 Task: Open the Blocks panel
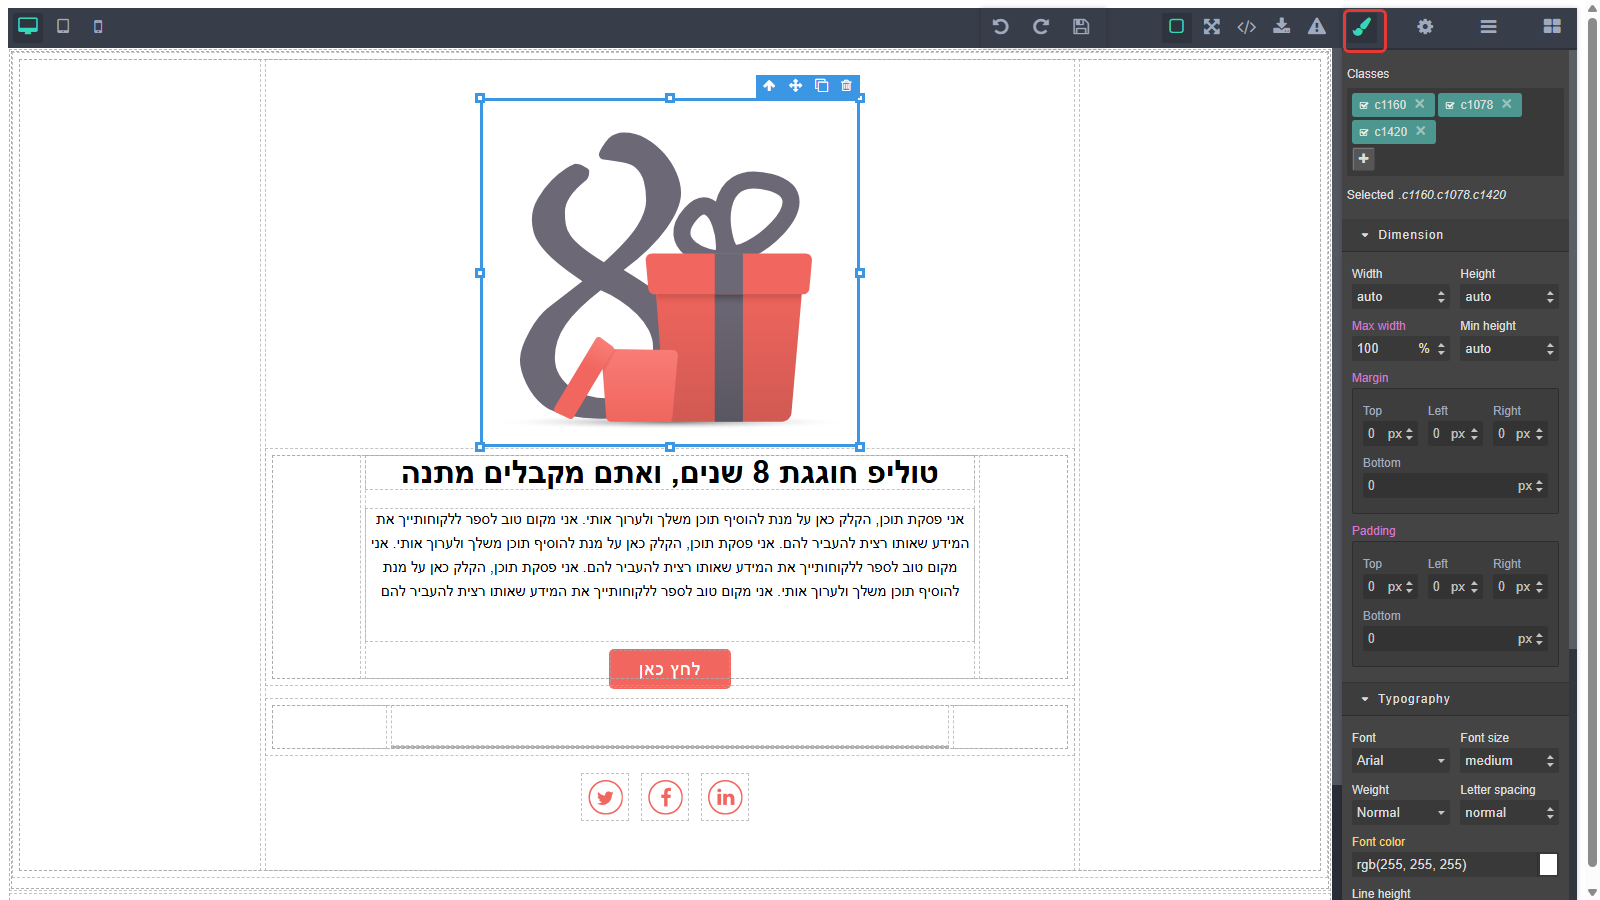point(1552,27)
